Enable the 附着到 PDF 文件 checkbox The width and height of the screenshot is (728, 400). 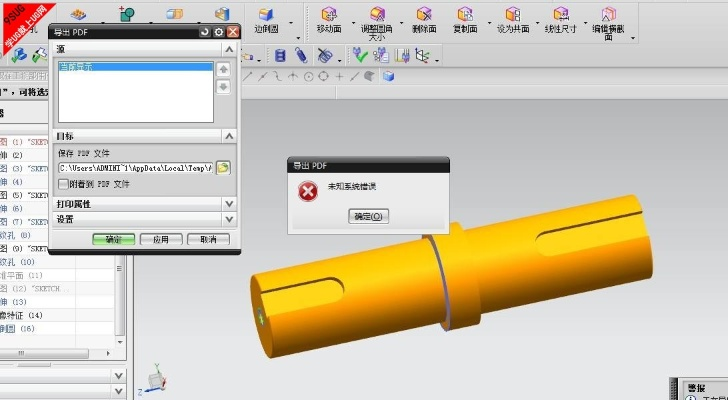click(x=63, y=184)
